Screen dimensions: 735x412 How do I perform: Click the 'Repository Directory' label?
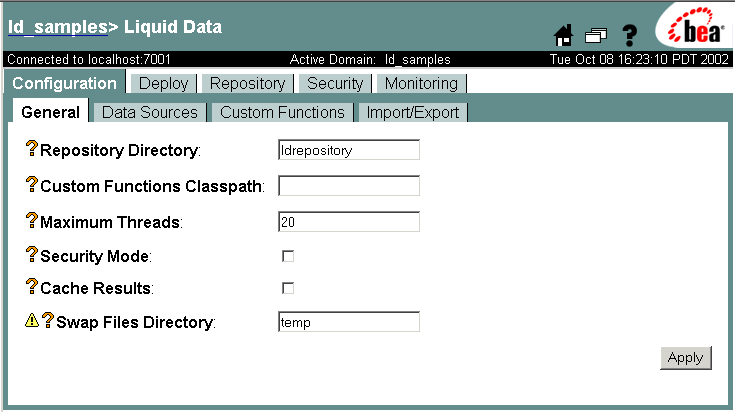coord(120,150)
